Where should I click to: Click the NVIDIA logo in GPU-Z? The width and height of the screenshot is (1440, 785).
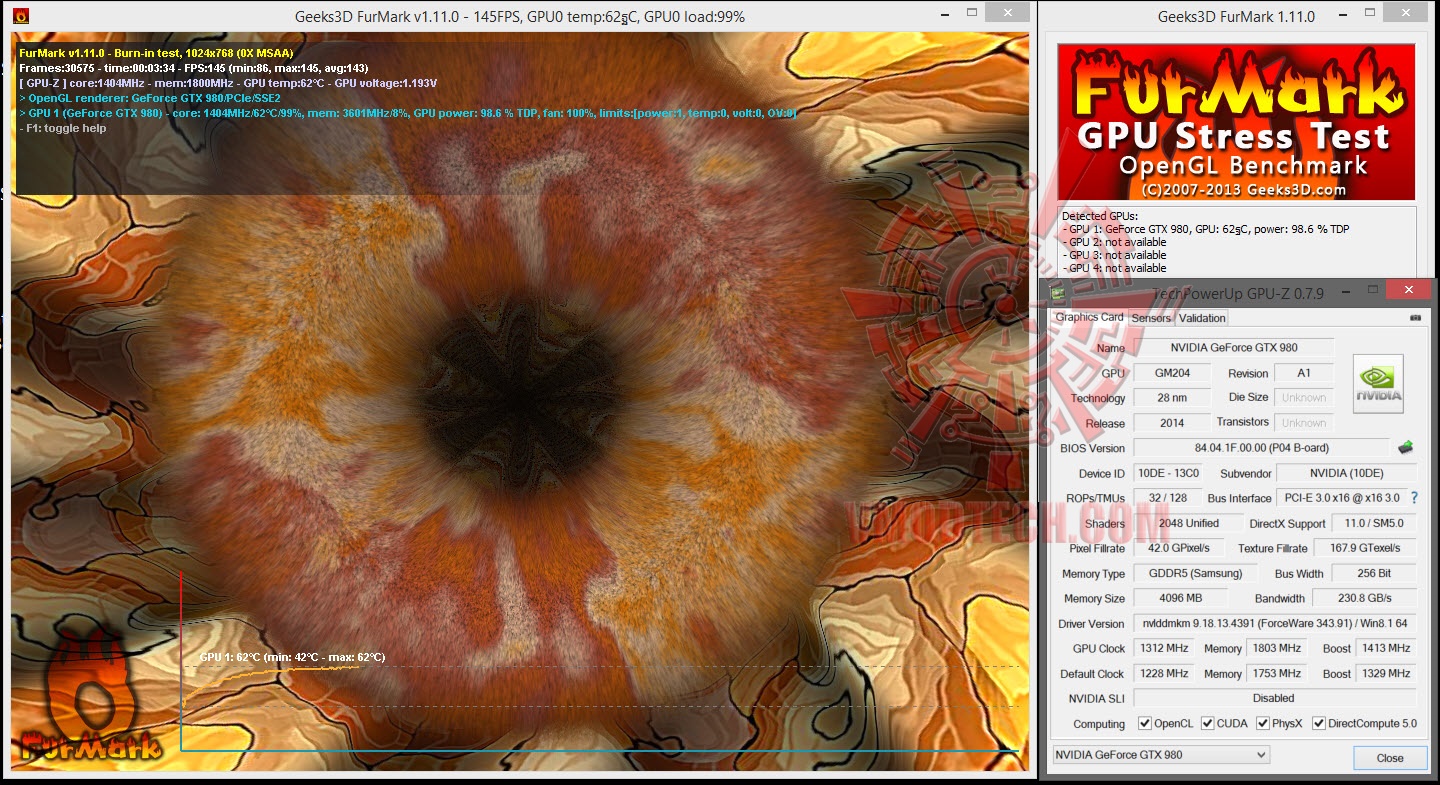(x=1378, y=384)
